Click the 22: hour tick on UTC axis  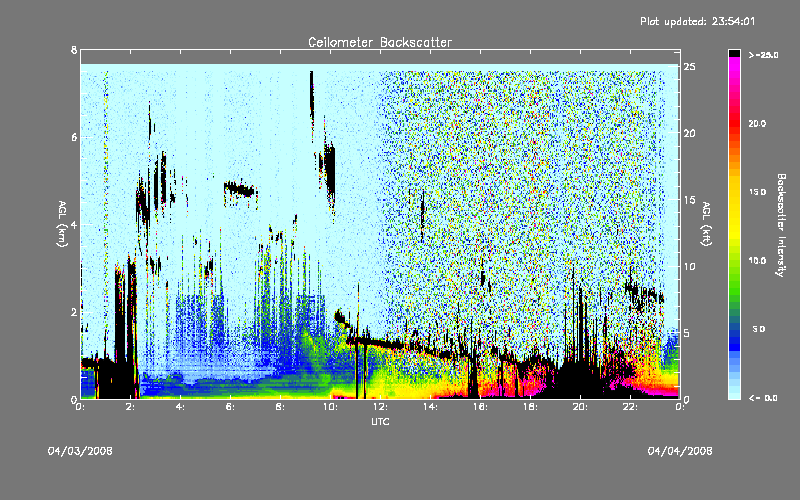tap(630, 407)
